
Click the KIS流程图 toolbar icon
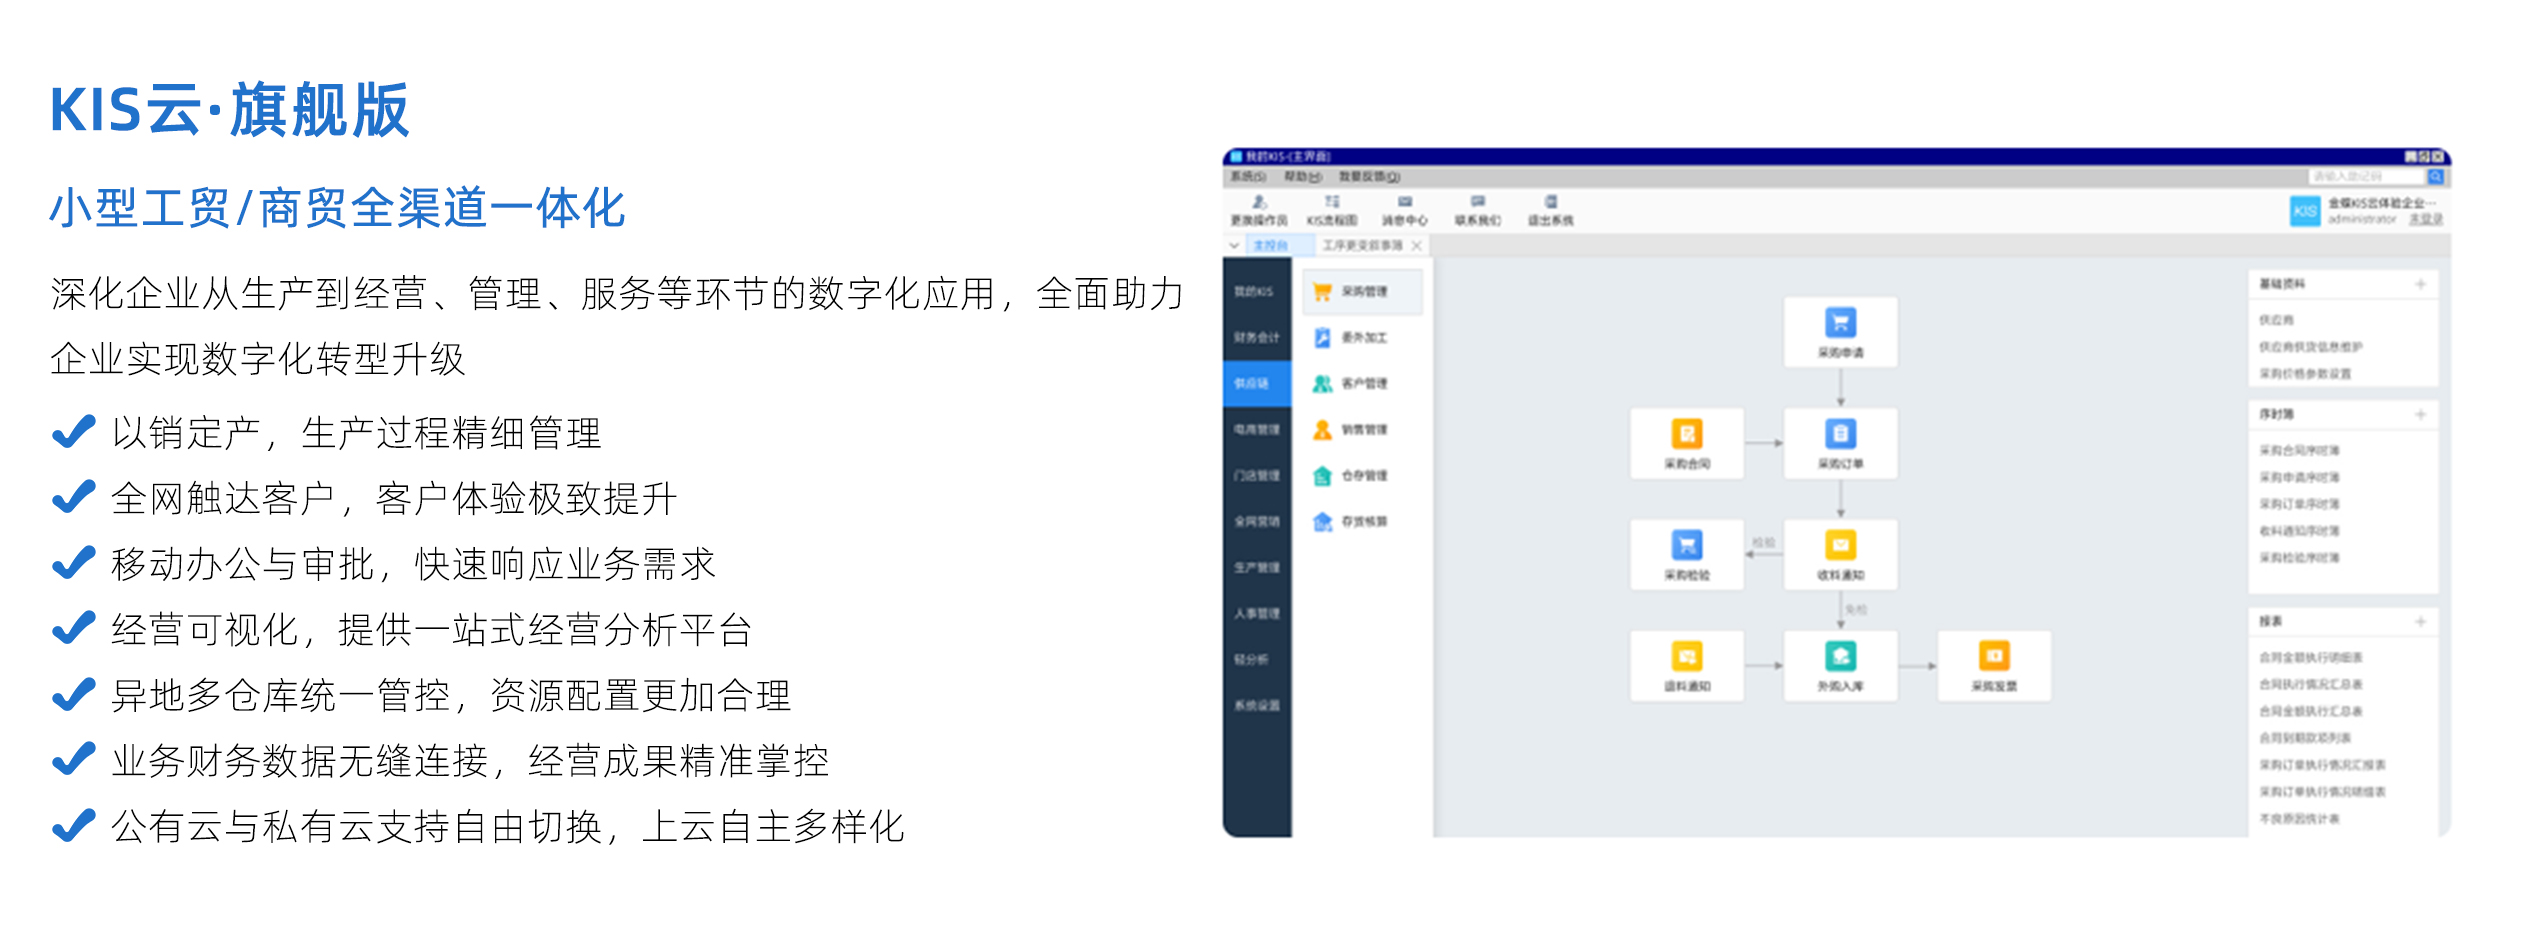[x=1332, y=211]
